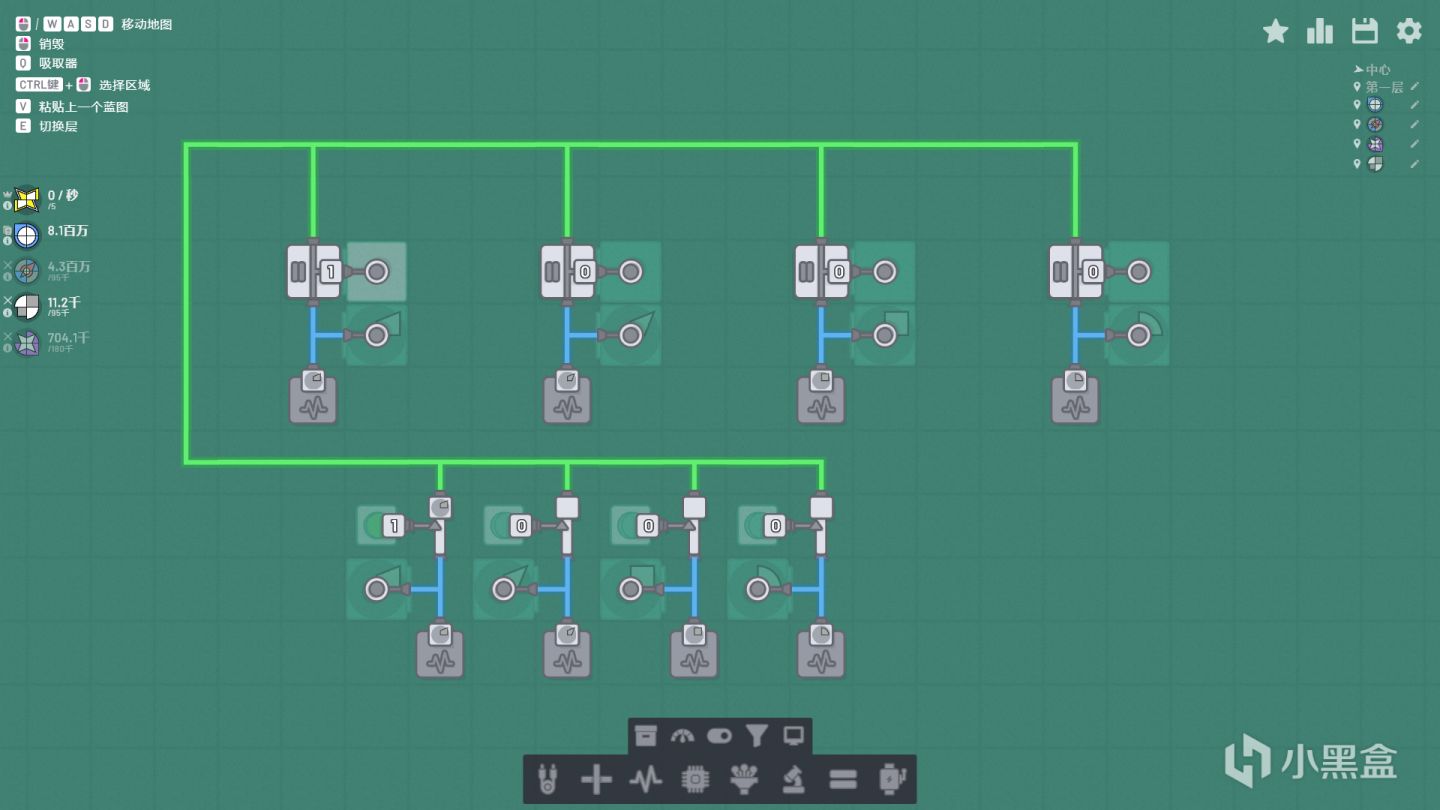Select the Comparator equals tool
The height and width of the screenshot is (810, 1440).
click(x=843, y=778)
